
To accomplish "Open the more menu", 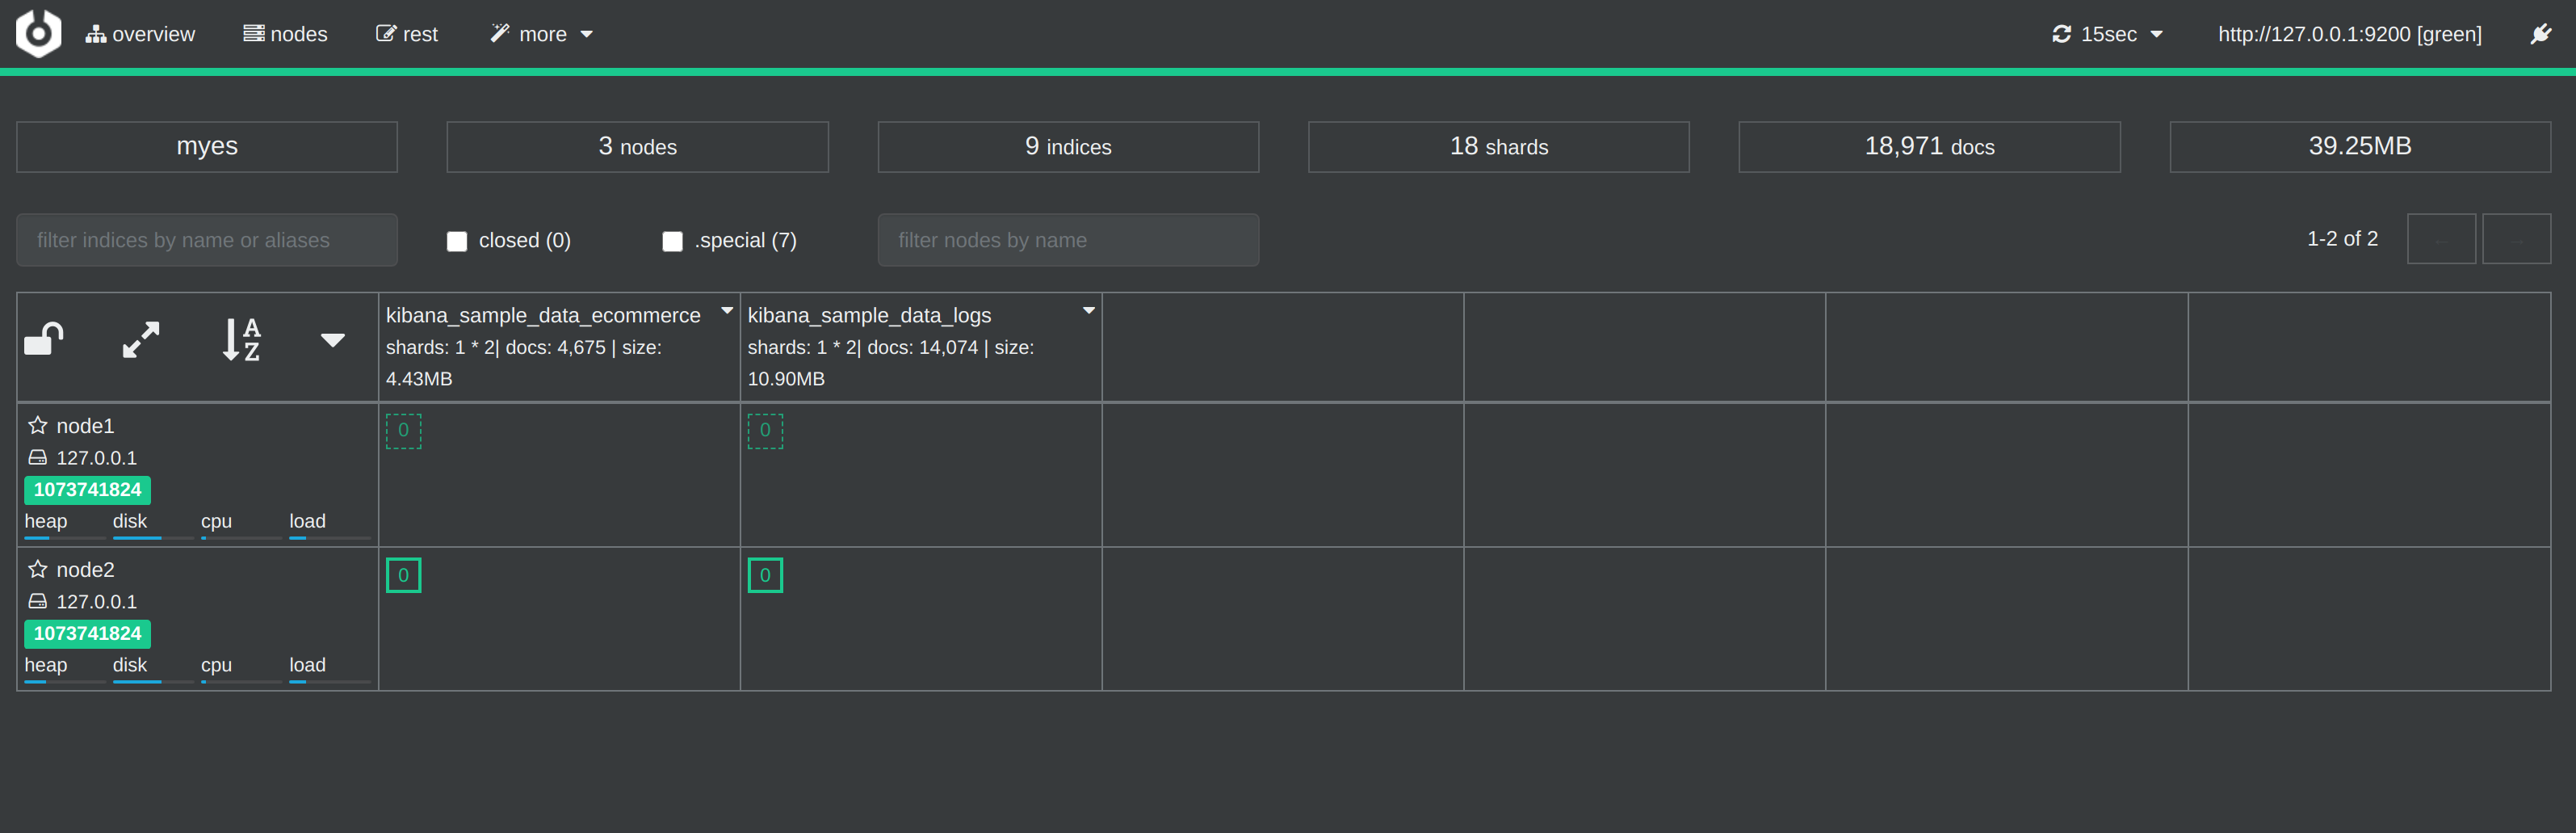I will coord(542,34).
